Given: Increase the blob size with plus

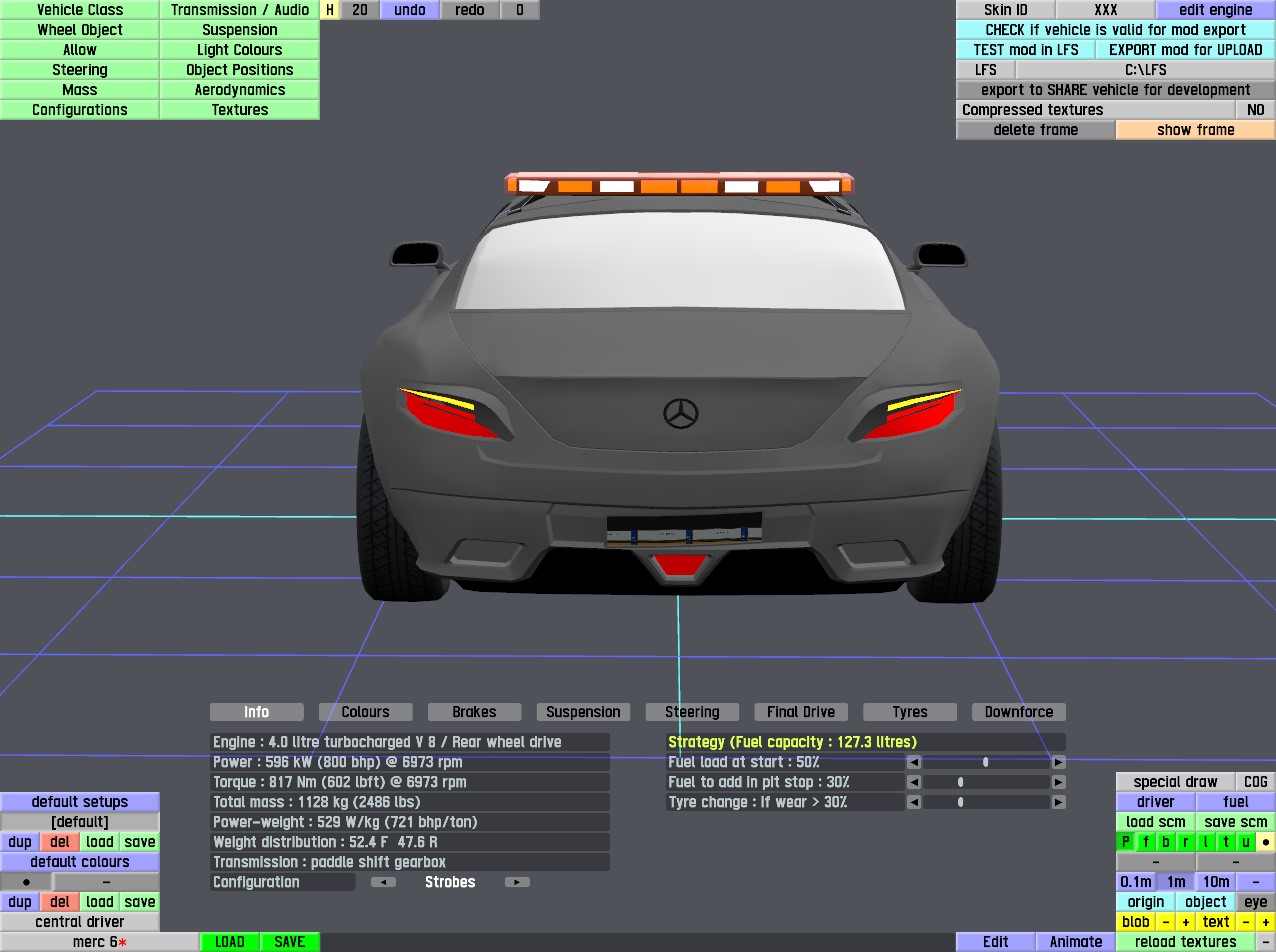Looking at the screenshot, I should pos(1186,922).
